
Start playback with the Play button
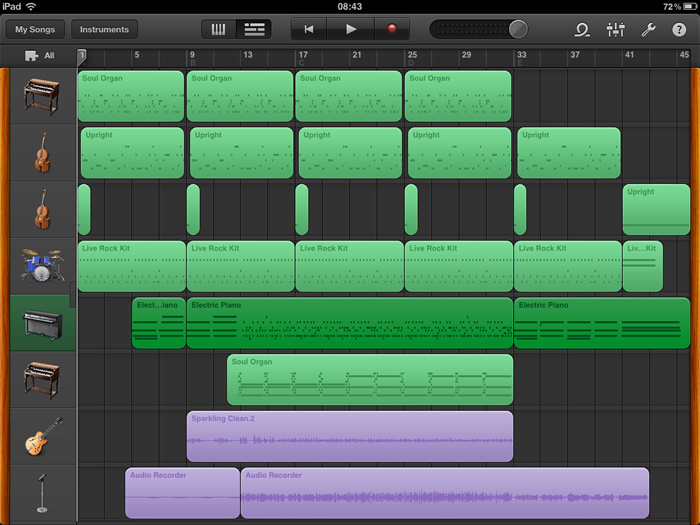[351, 29]
